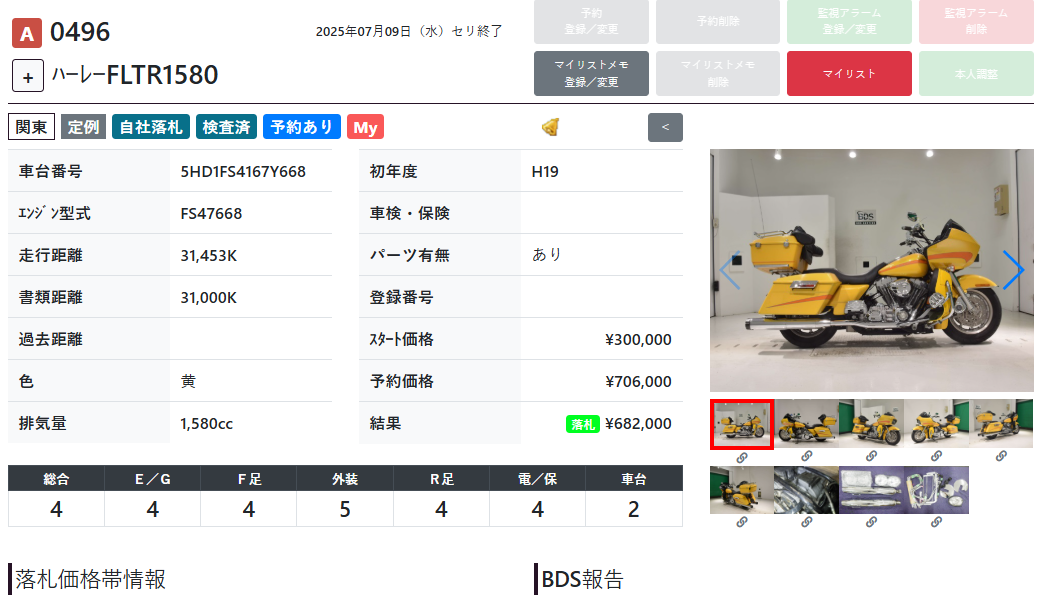
Task: Select result price ¥682,000
Action: 638,424
